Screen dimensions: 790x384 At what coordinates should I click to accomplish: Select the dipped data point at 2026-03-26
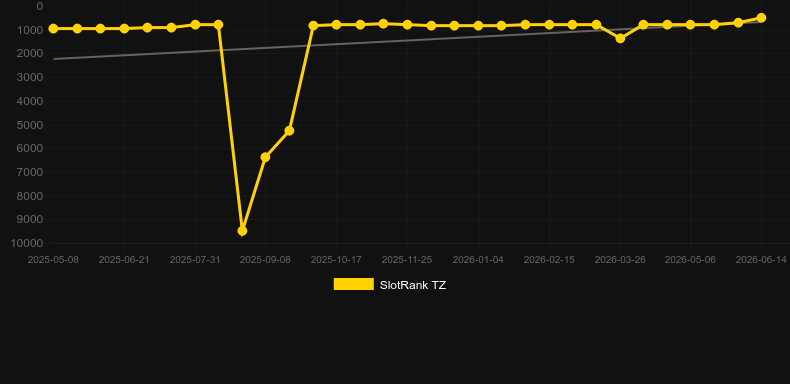pos(620,38)
